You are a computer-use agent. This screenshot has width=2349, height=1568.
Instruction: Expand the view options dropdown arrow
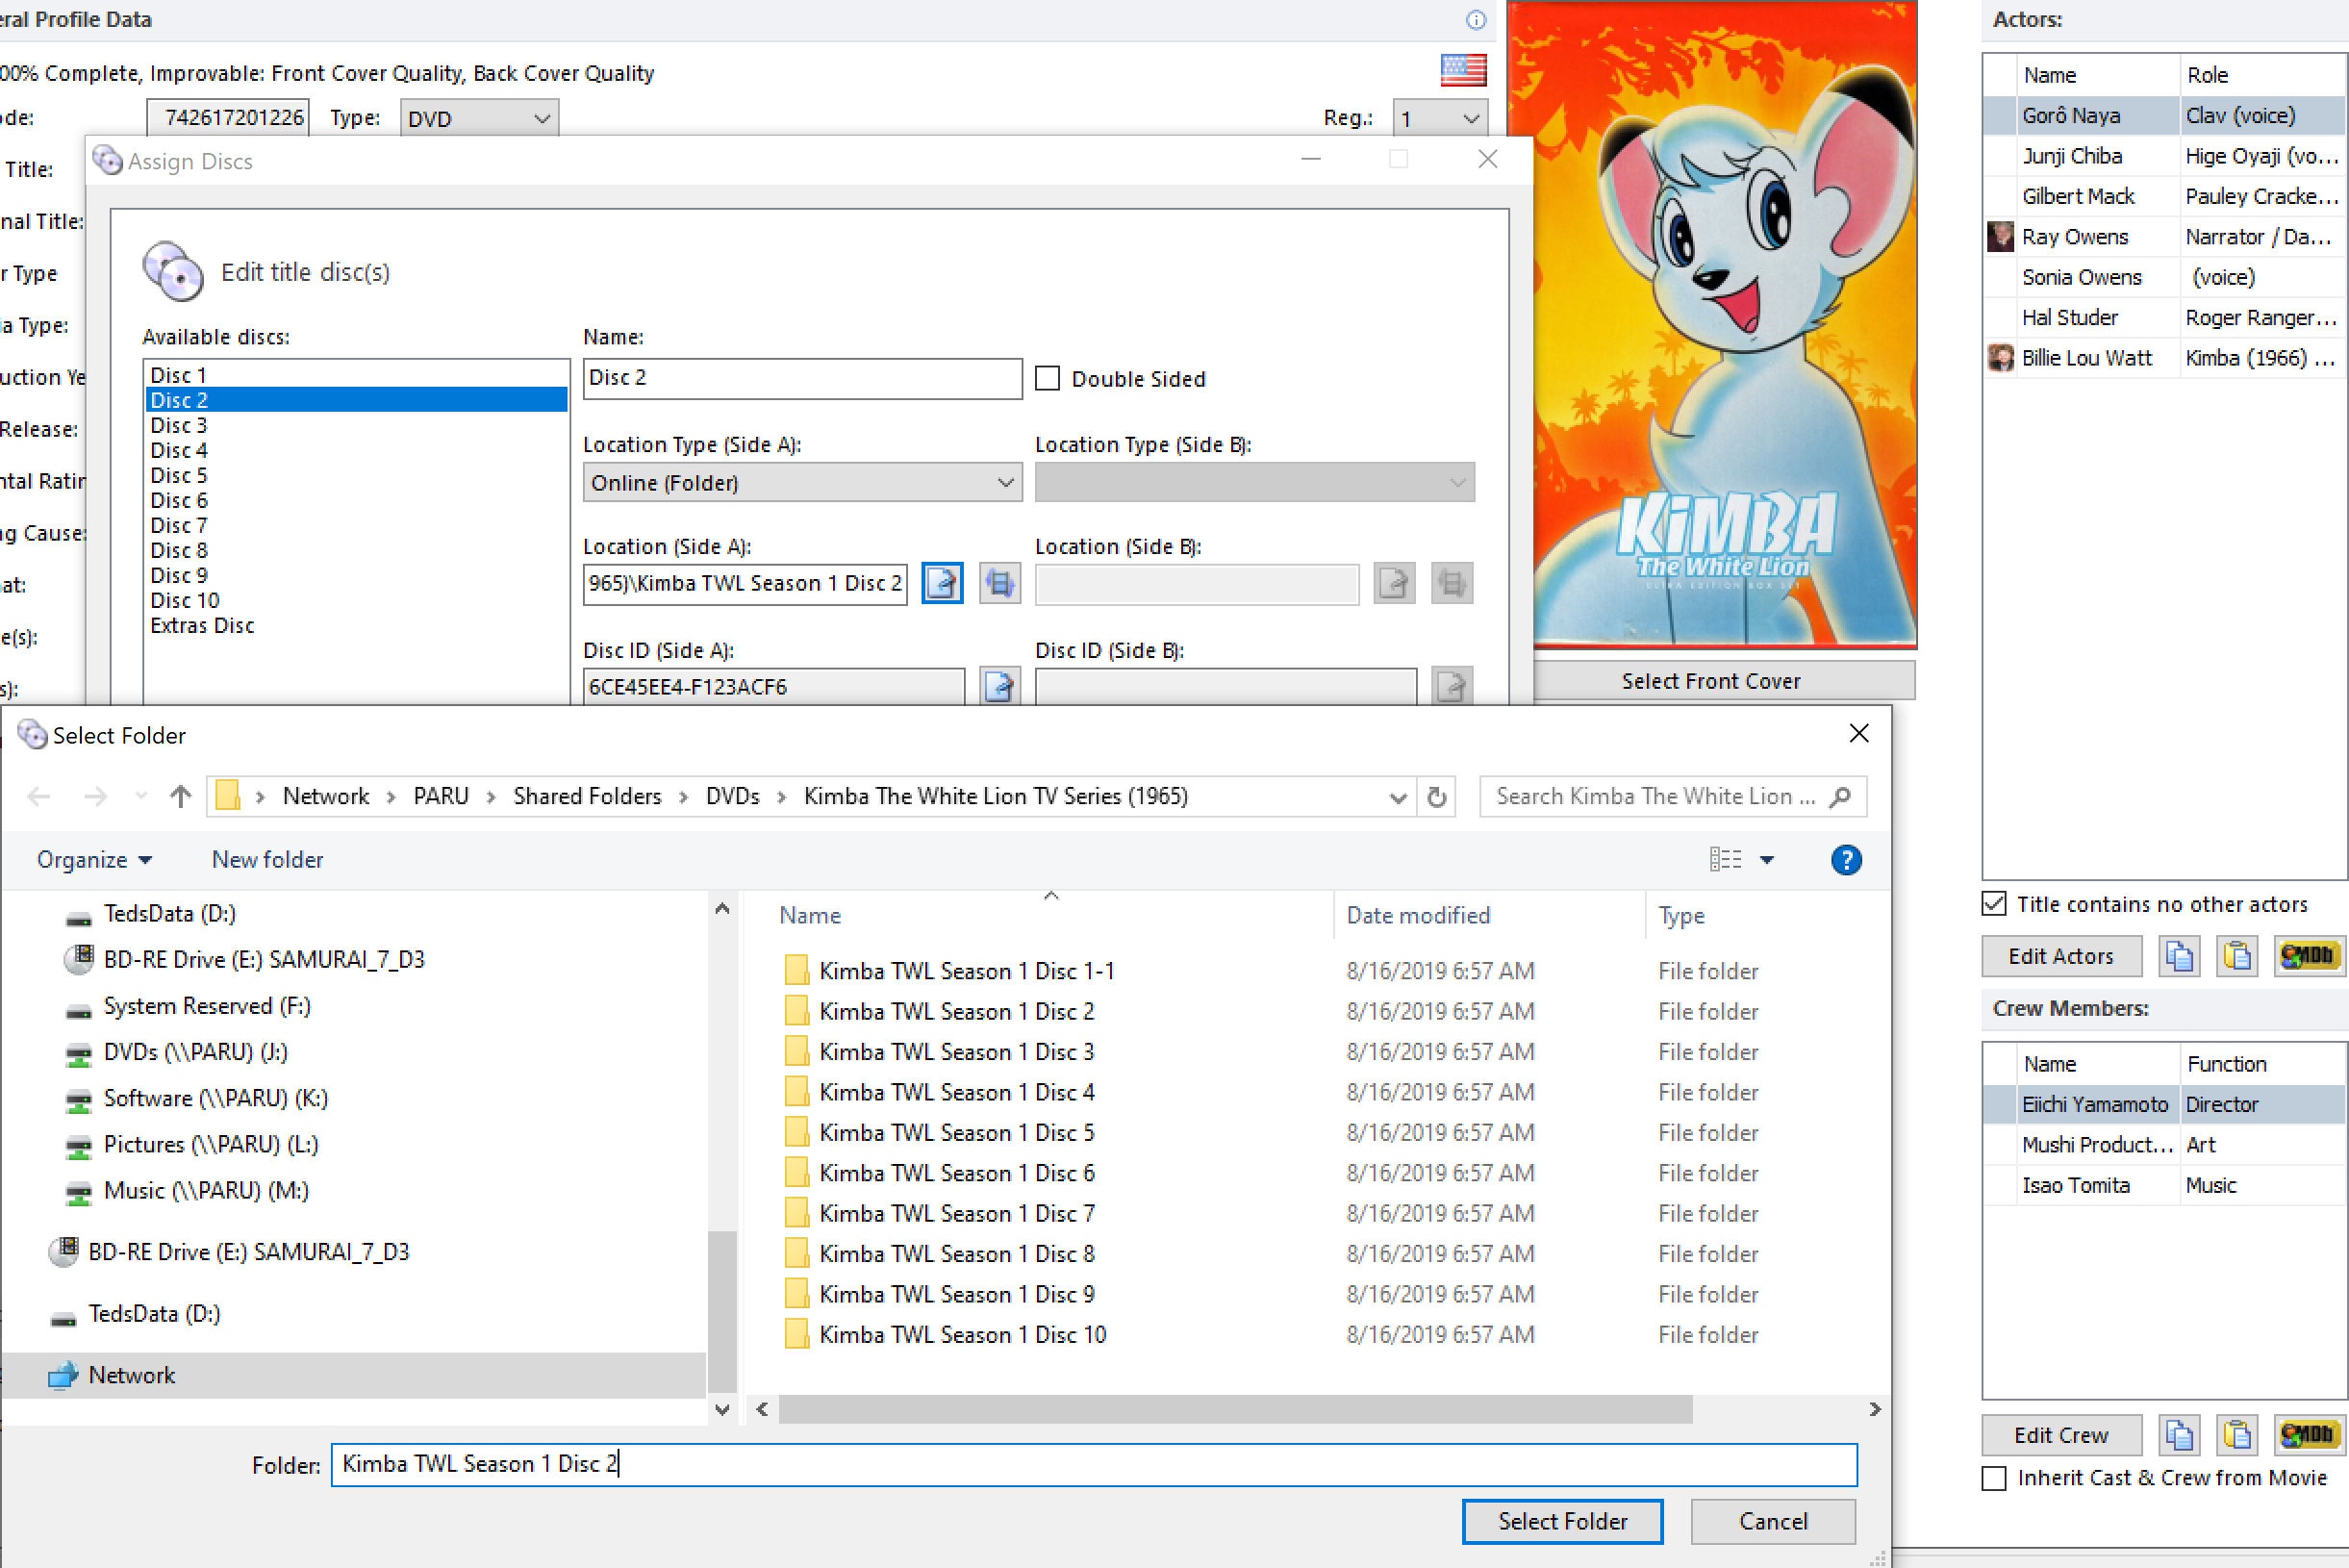pos(1767,859)
